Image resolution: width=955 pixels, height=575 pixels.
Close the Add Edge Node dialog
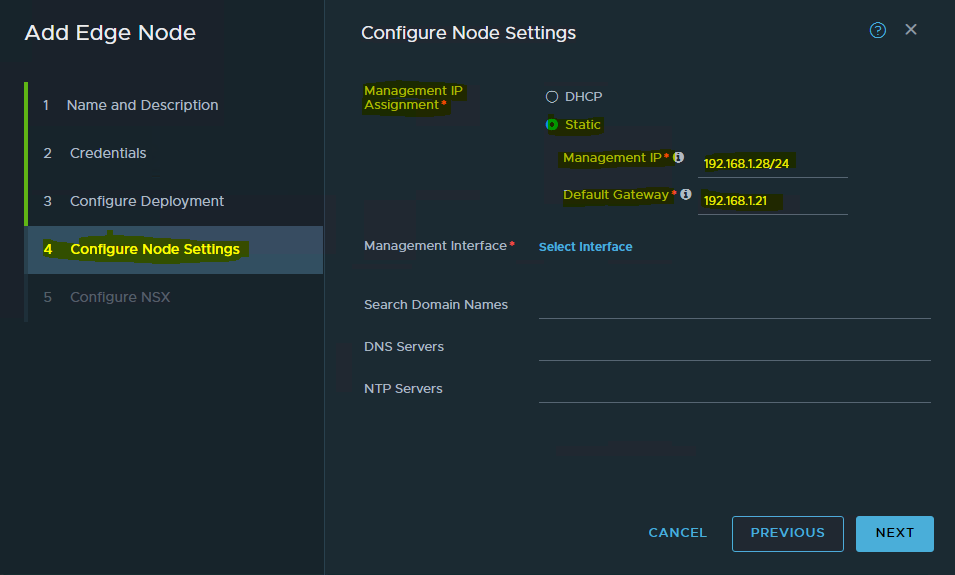coord(911,29)
